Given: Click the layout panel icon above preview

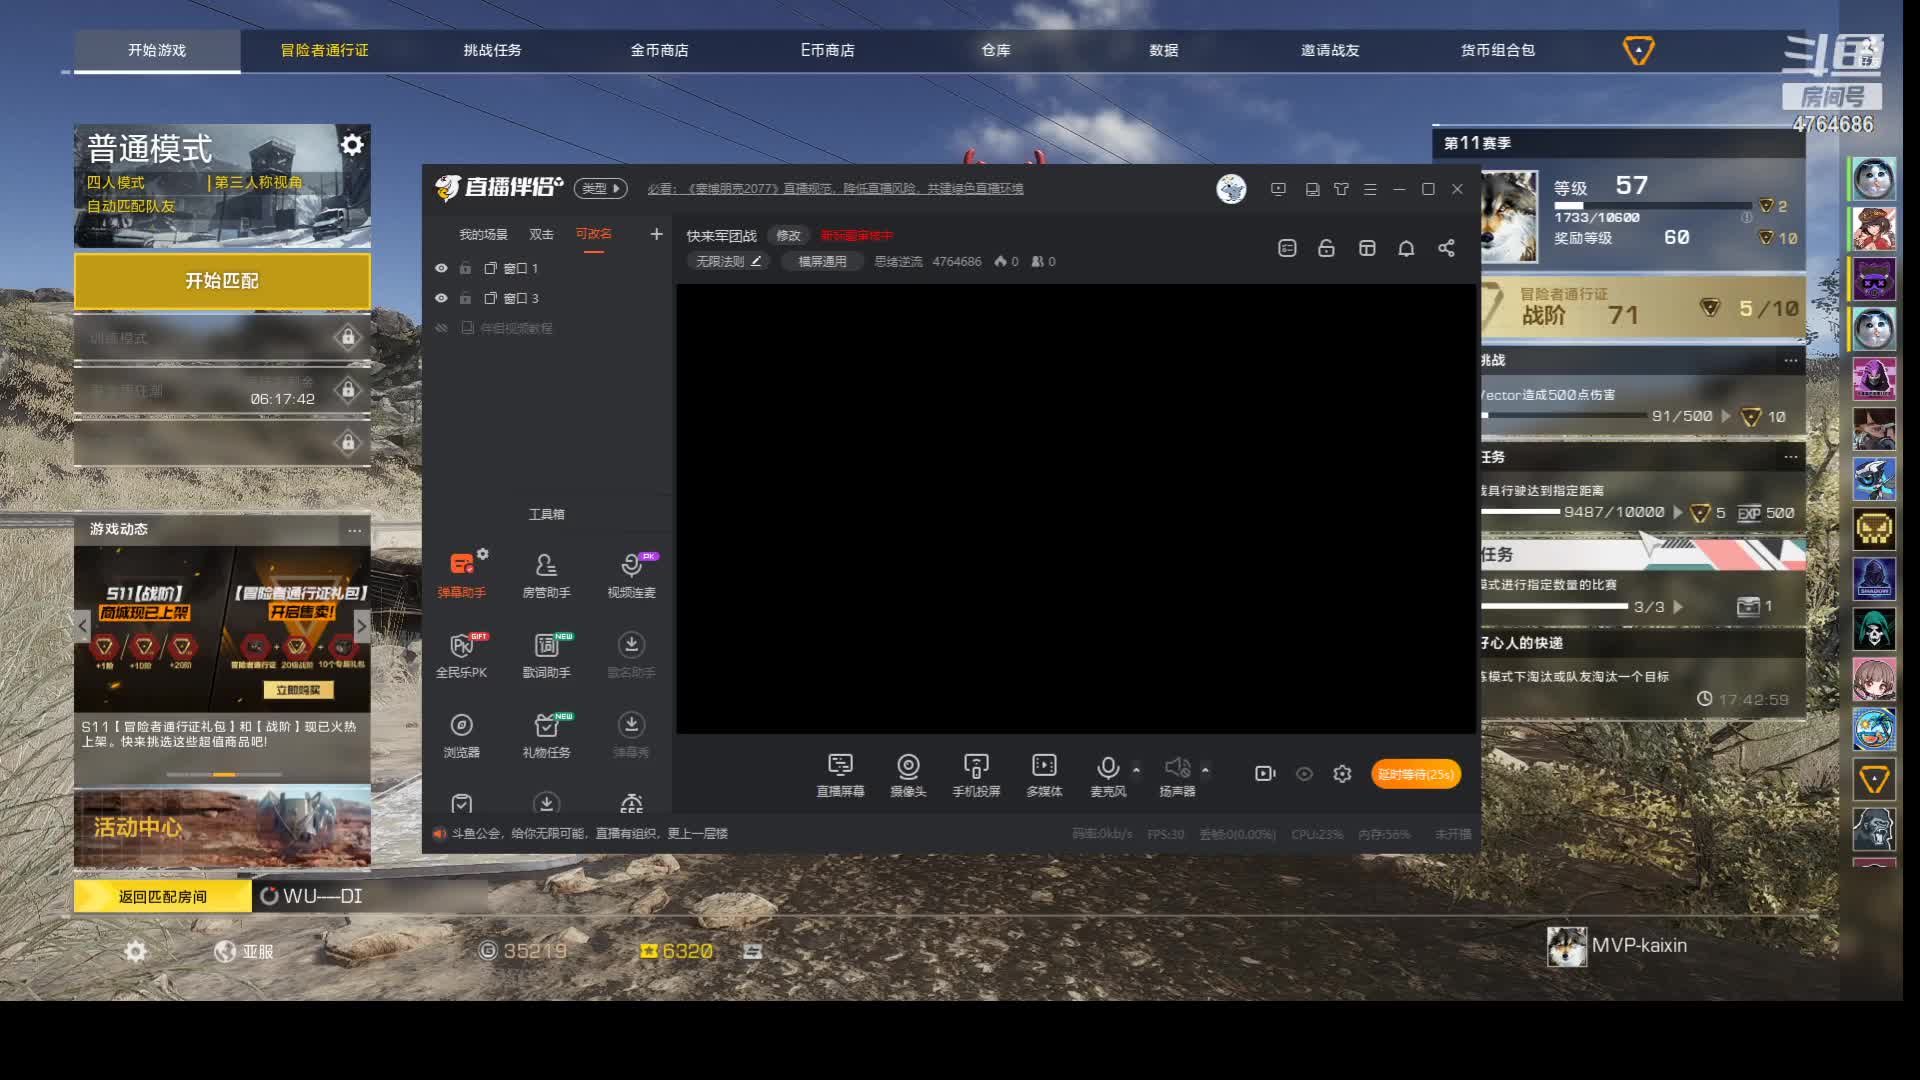Looking at the screenshot, I should (1367, 248).
